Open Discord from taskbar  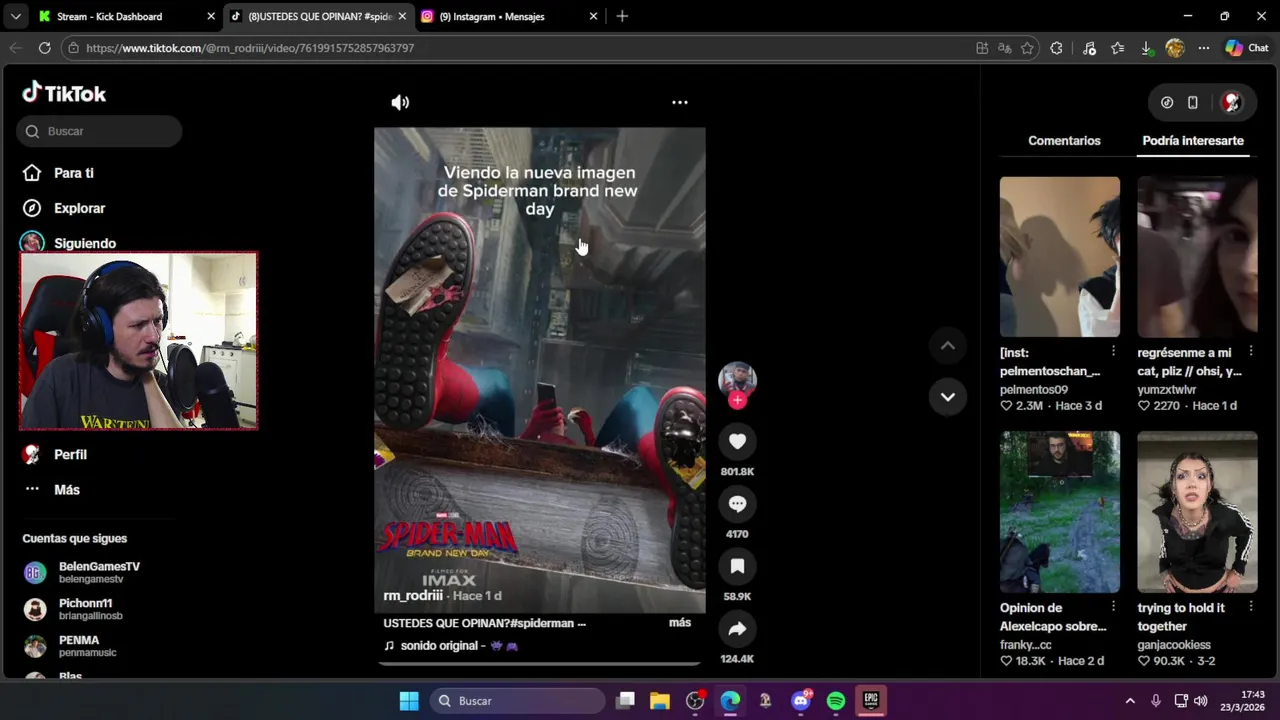[801, 701]
